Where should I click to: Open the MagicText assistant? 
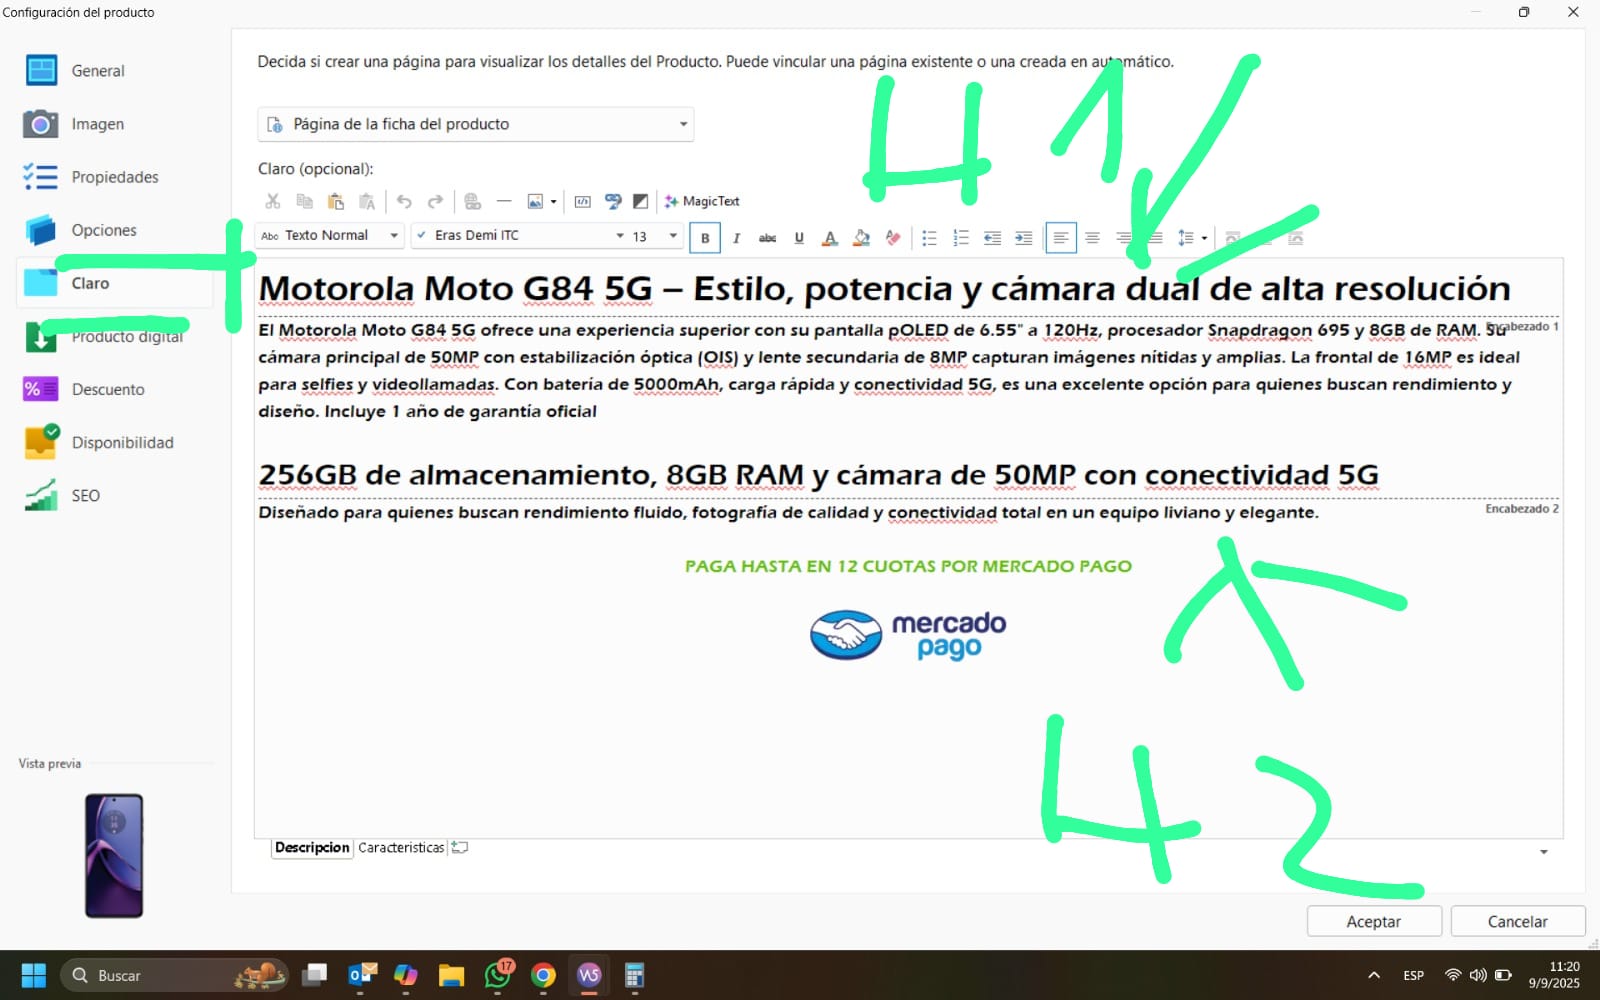tap(702, 201)
